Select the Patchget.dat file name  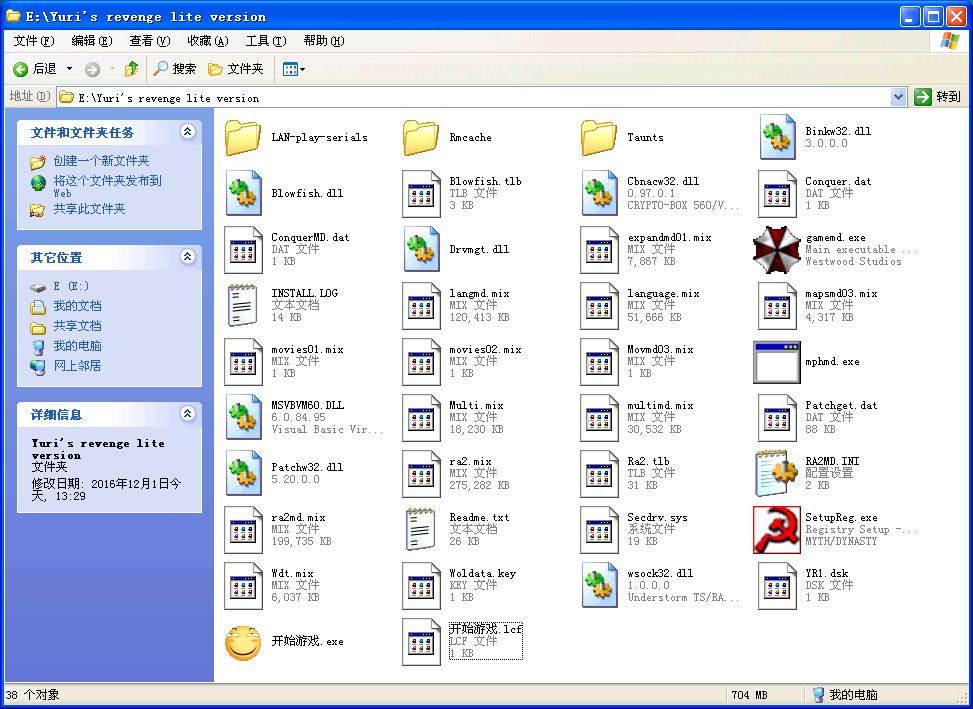point(841,406)
